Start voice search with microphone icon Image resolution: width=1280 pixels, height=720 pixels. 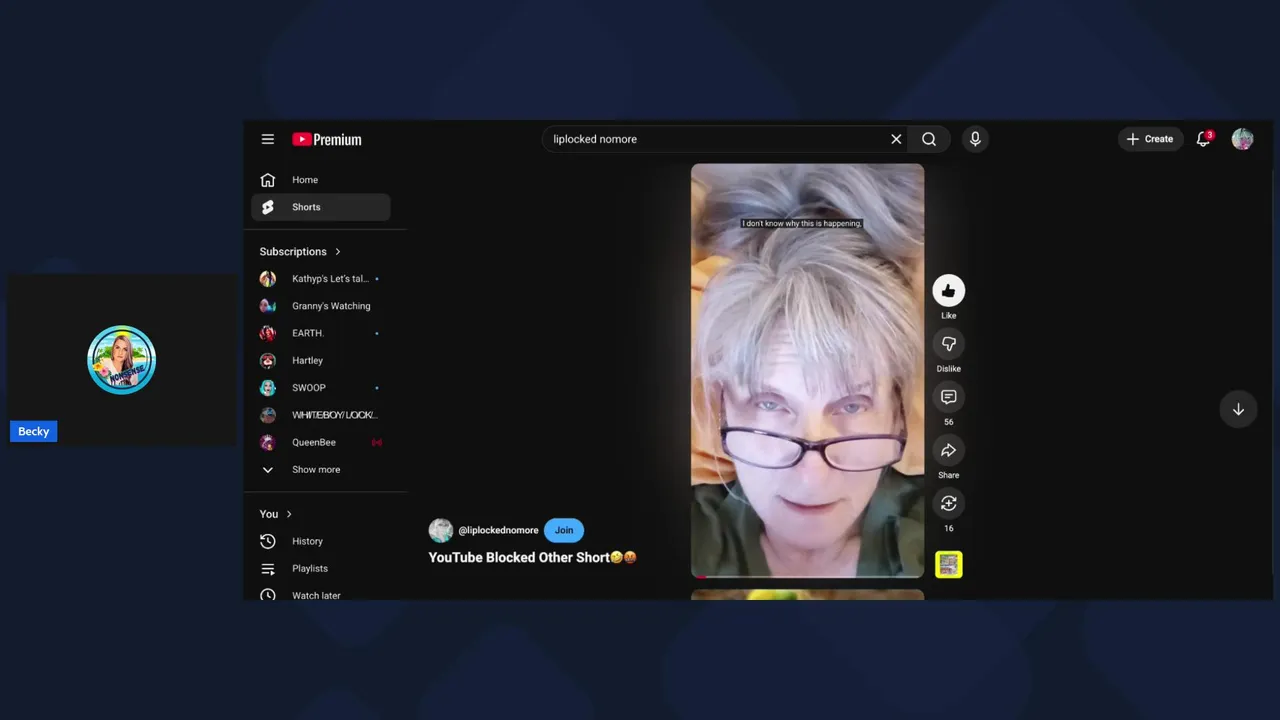click(975, 139)
